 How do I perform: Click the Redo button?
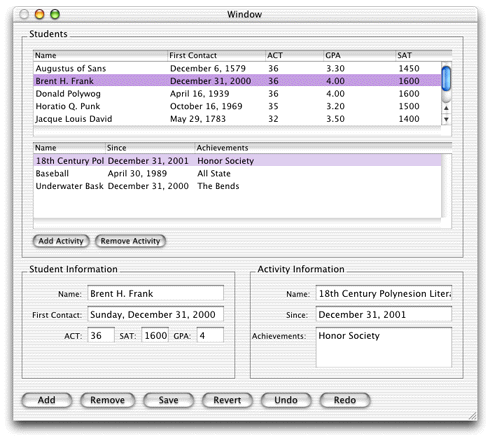(x=345, y=400)
